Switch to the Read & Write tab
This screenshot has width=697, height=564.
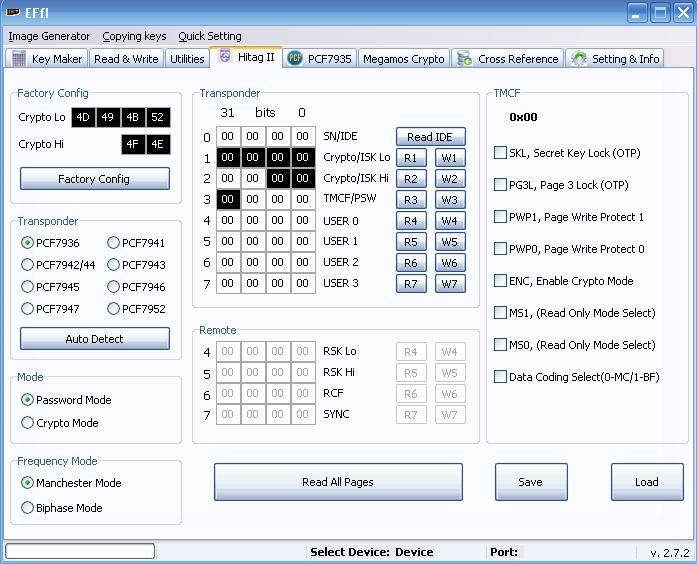pyautogui.click(x=126, y=59)
